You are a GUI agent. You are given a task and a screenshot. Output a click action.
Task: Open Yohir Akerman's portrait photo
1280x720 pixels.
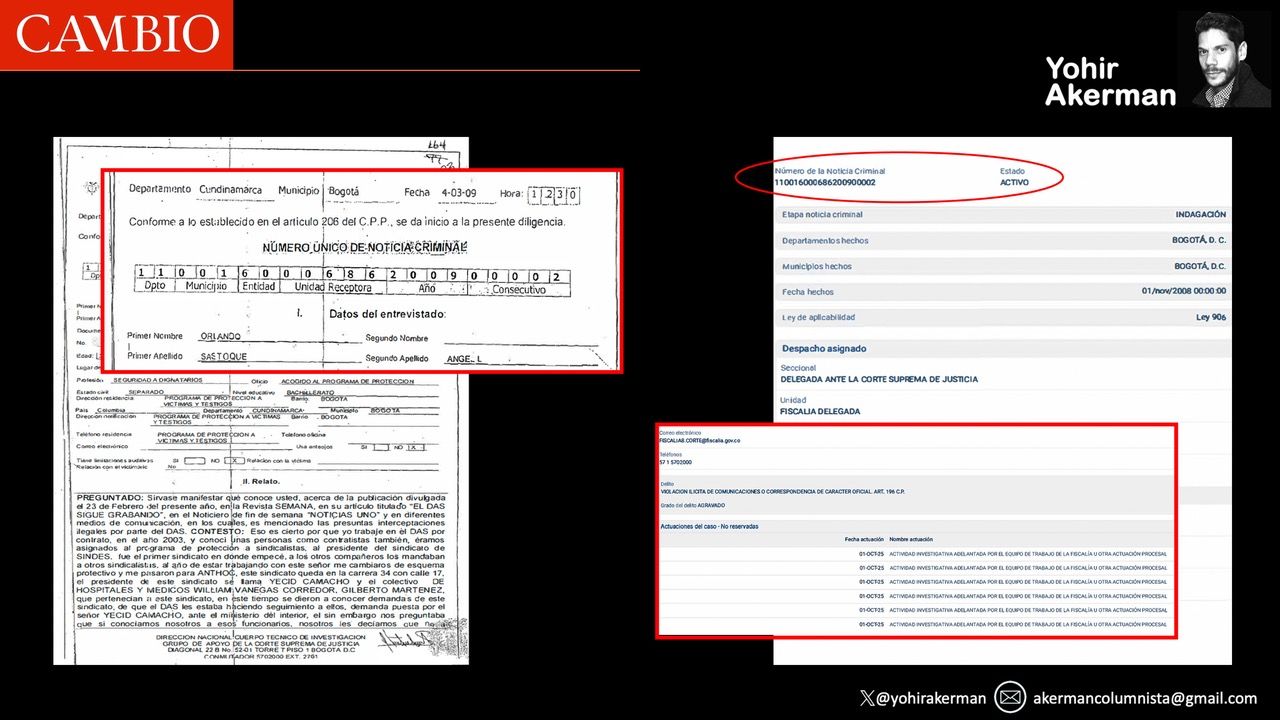tap(1223, 60)
